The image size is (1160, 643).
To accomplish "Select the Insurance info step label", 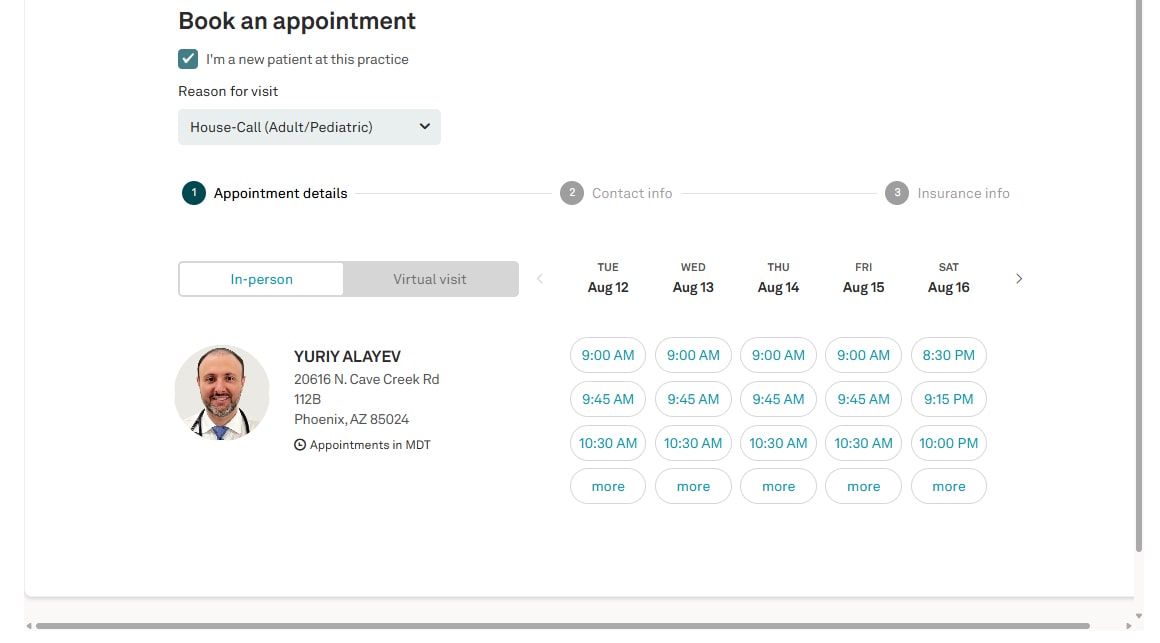I will point(963,193).
